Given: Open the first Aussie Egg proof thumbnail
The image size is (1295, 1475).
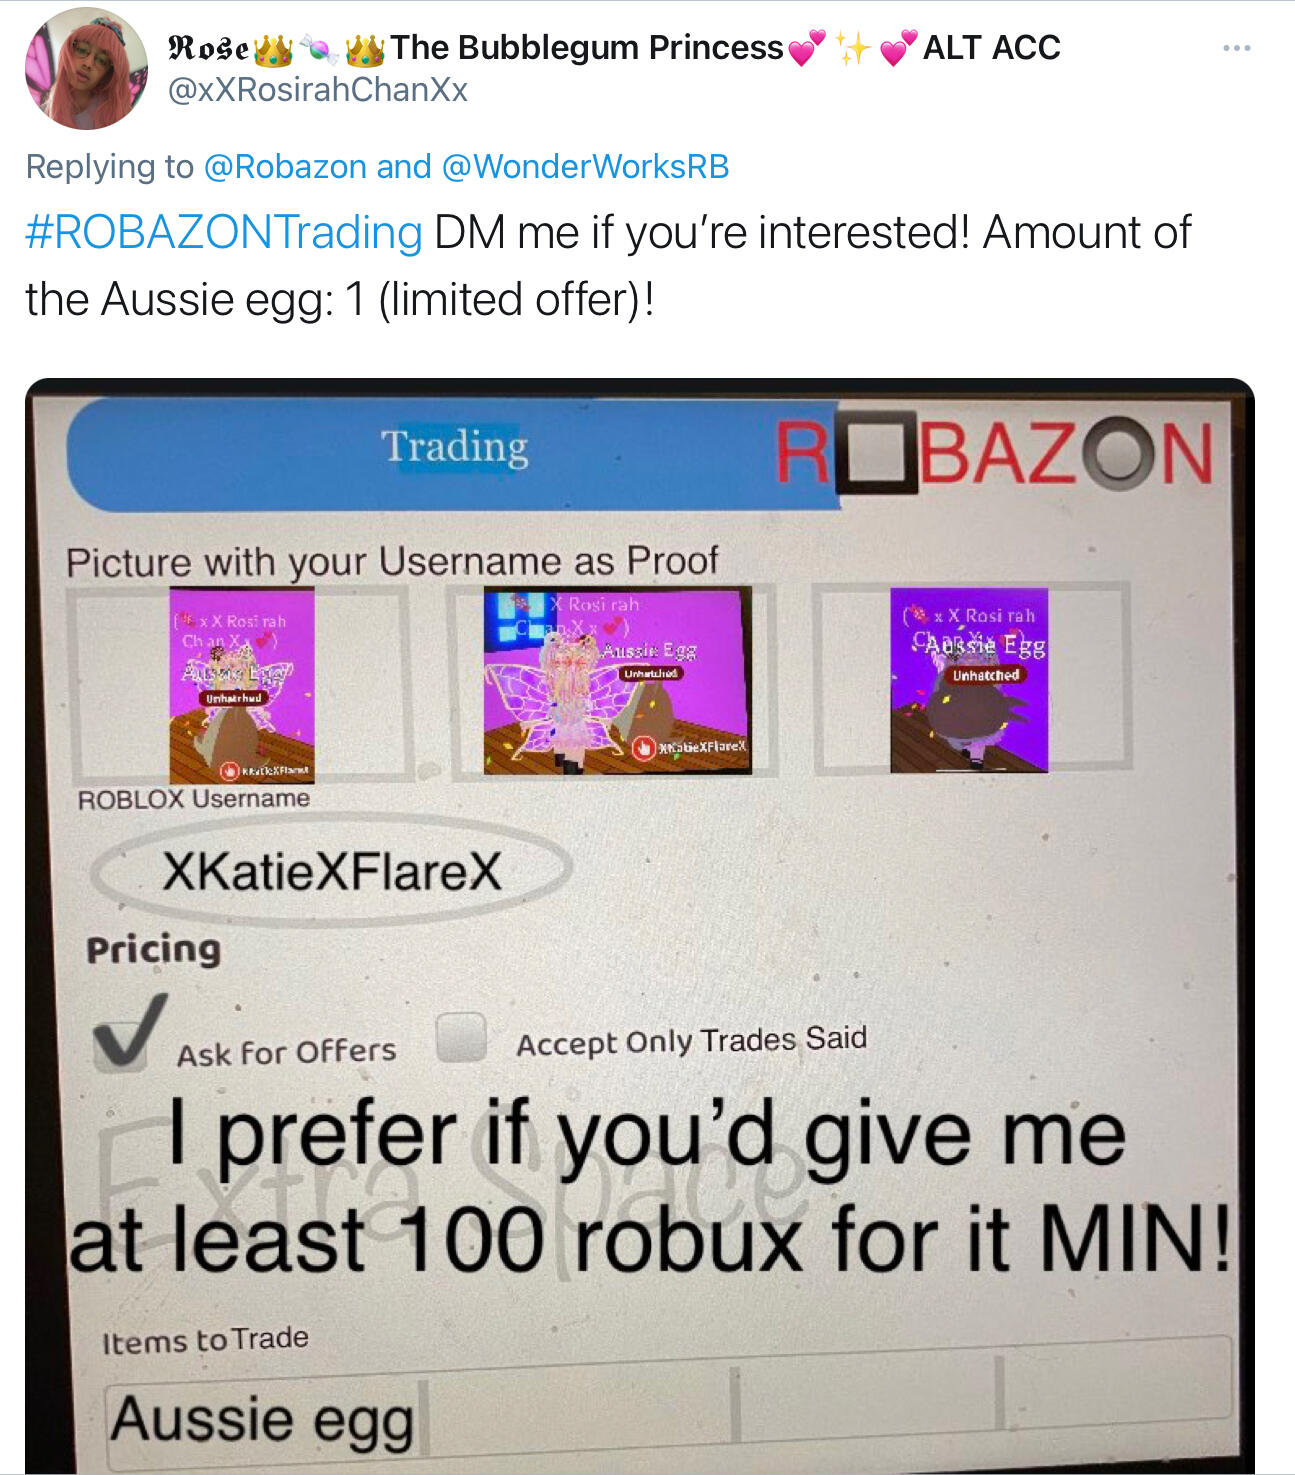Looking at the screenshot, I should tap(242, 685).
